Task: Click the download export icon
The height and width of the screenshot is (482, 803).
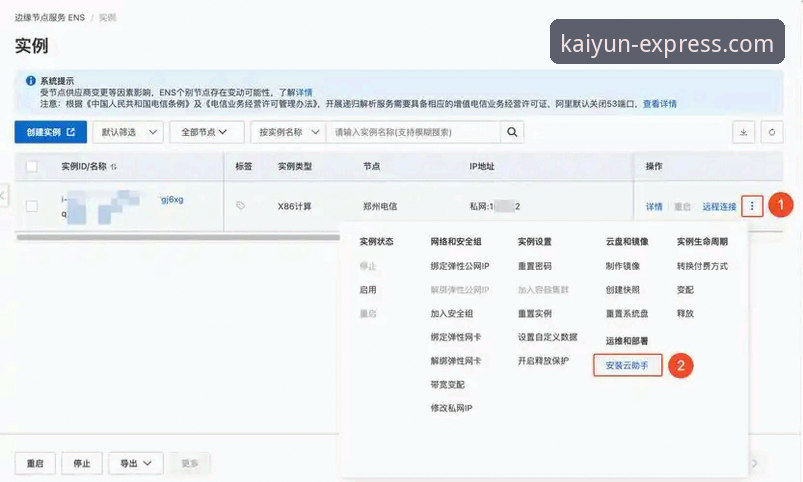Action: point(743,133)
